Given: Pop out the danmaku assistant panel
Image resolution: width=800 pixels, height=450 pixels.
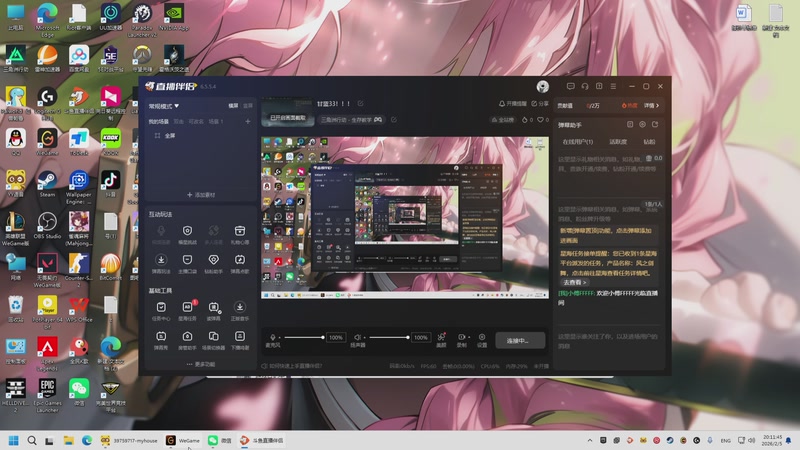Looking at the screenshot, I should coord(655,124).
